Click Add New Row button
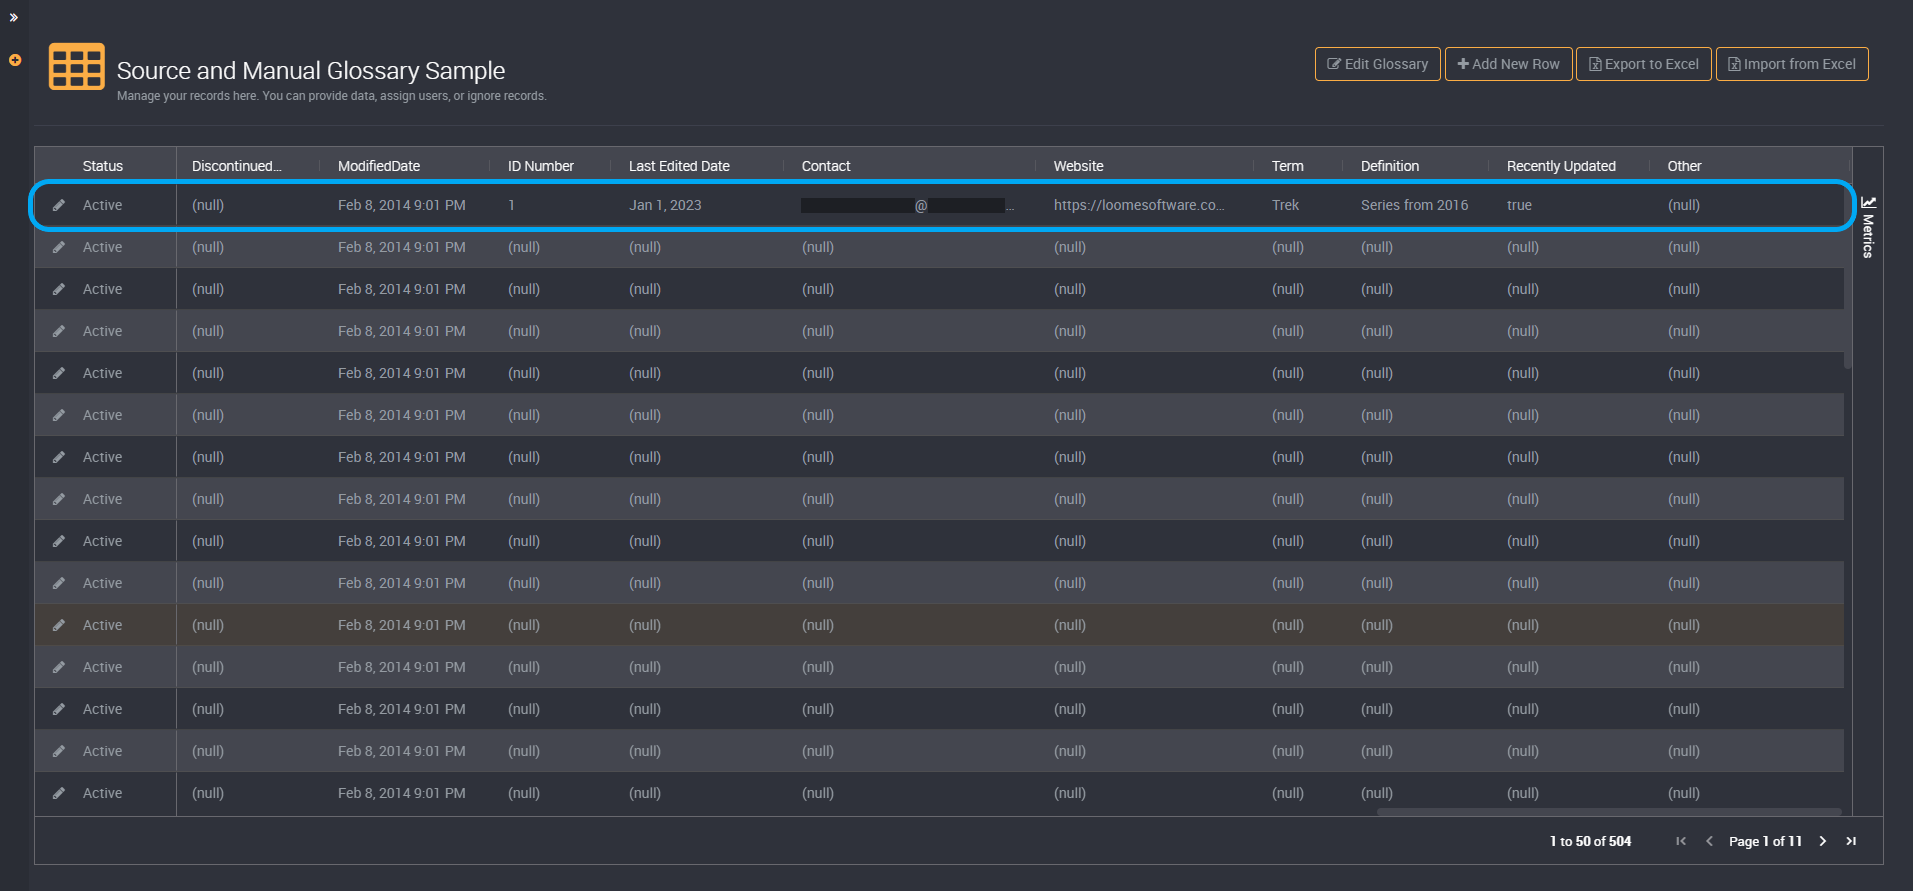The image size is (1913, 891). coord(1508,64)
